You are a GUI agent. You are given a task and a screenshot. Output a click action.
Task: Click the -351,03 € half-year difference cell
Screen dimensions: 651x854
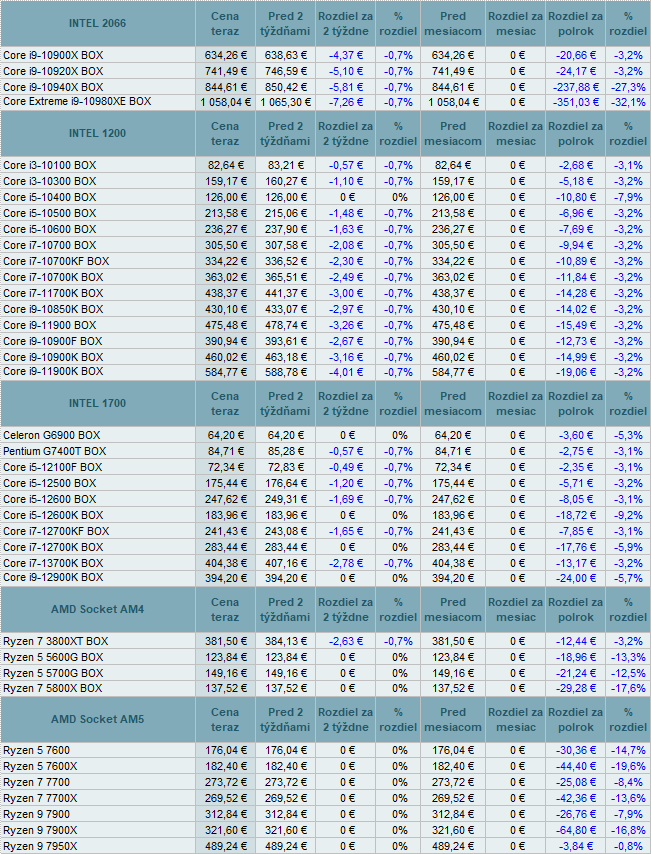pos(579,101)
